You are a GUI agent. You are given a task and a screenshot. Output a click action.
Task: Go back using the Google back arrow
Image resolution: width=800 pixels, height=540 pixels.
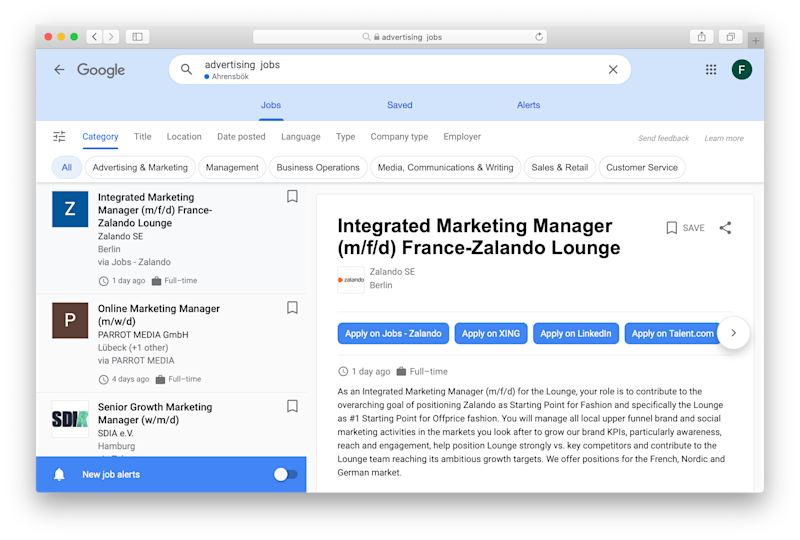click(59, 69)
